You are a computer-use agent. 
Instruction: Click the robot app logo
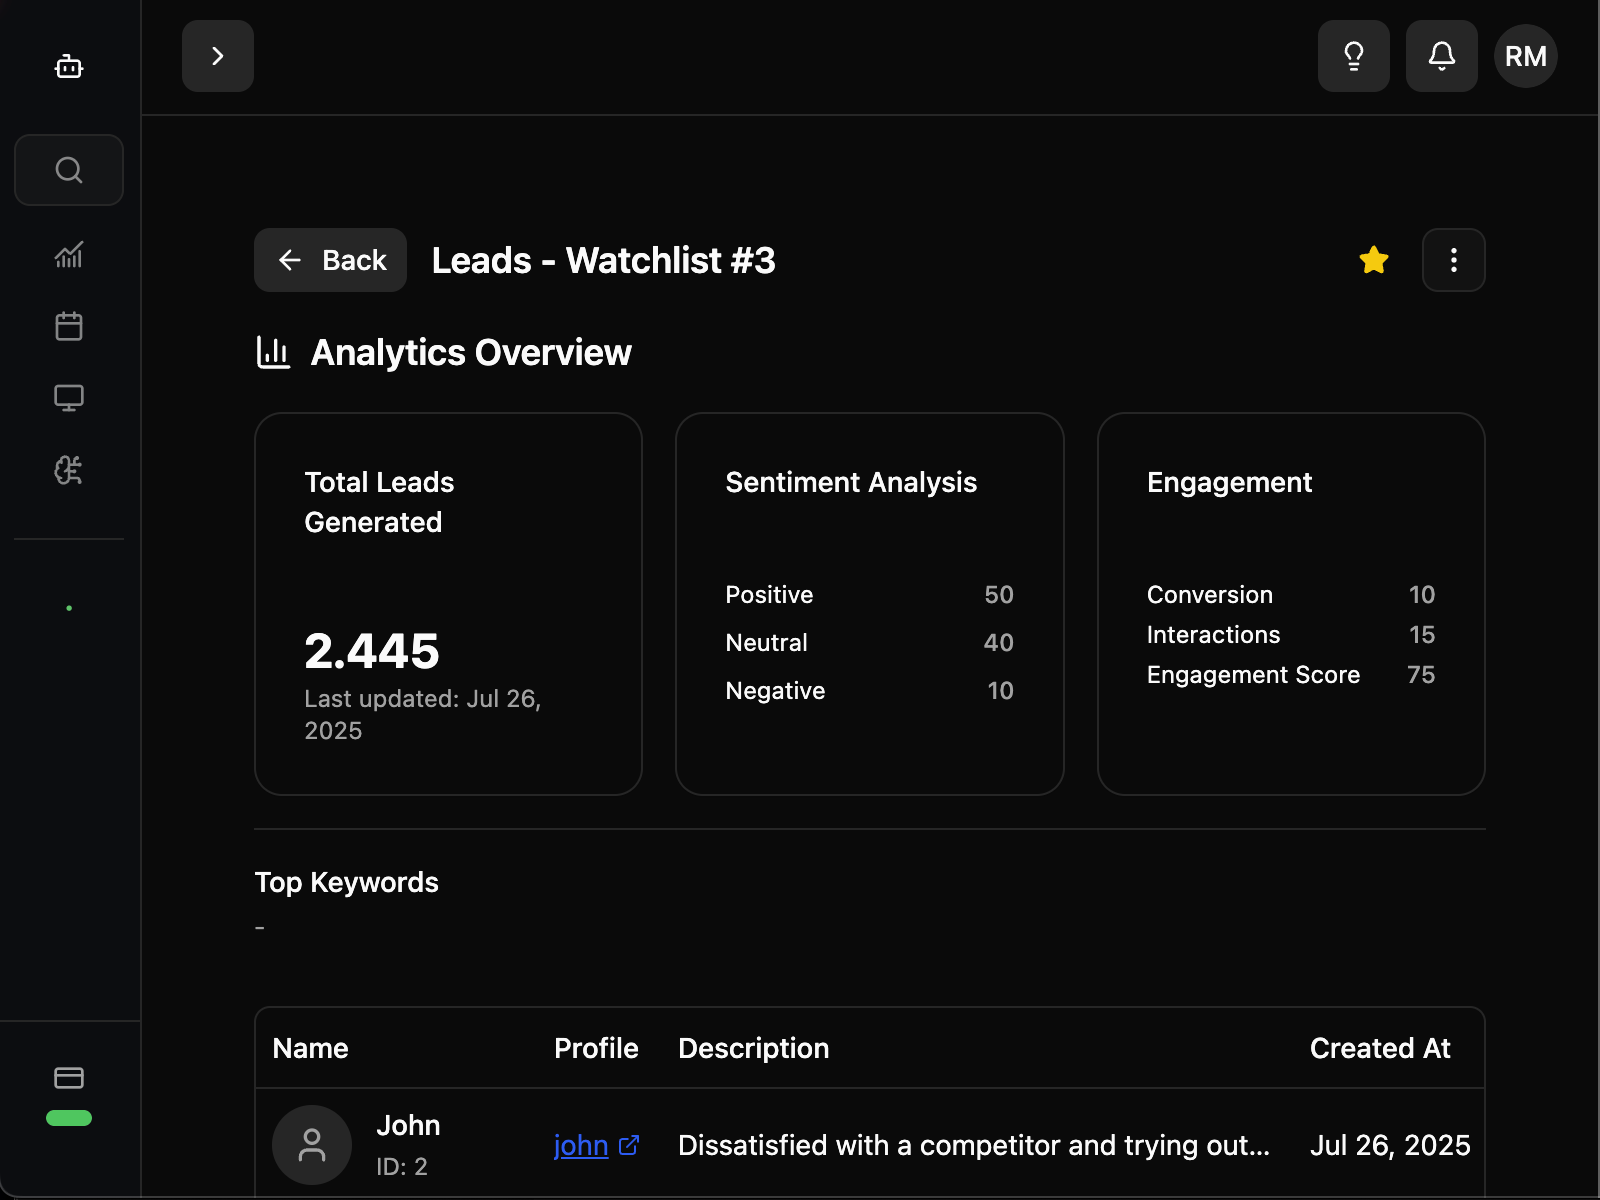(x=68, y=67)
